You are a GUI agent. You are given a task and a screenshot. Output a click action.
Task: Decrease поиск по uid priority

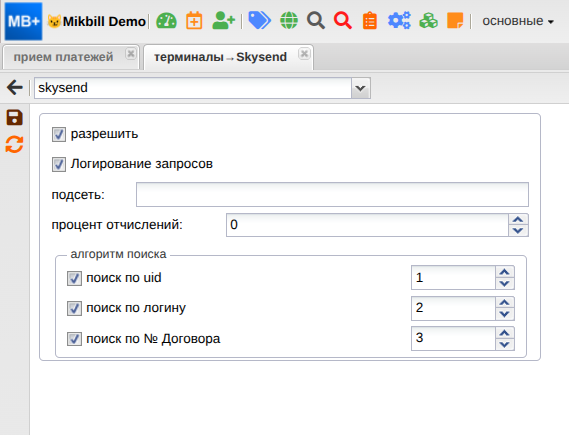click(504, 283)
